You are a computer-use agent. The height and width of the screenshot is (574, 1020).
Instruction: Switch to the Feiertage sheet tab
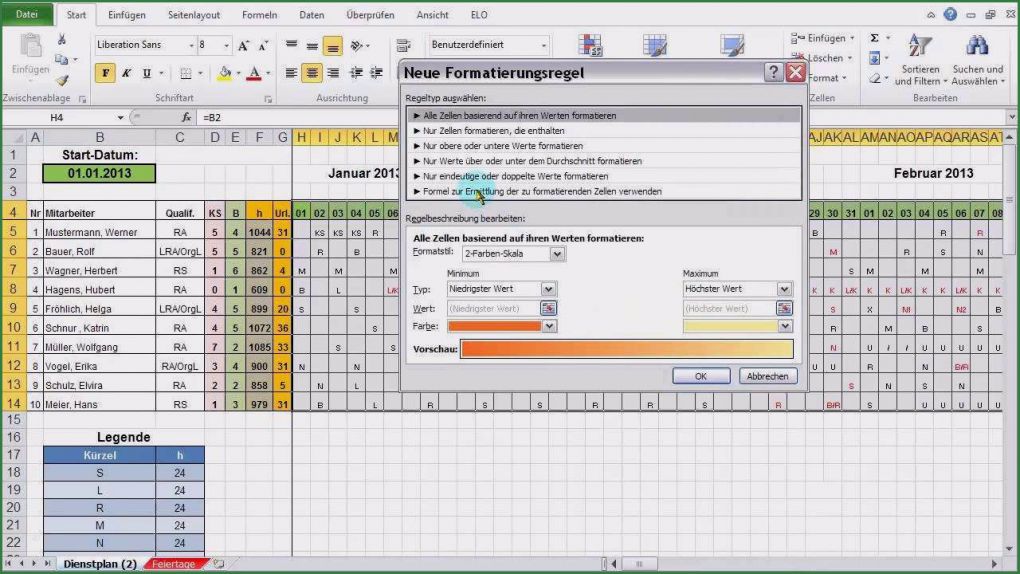click(176, 564)
